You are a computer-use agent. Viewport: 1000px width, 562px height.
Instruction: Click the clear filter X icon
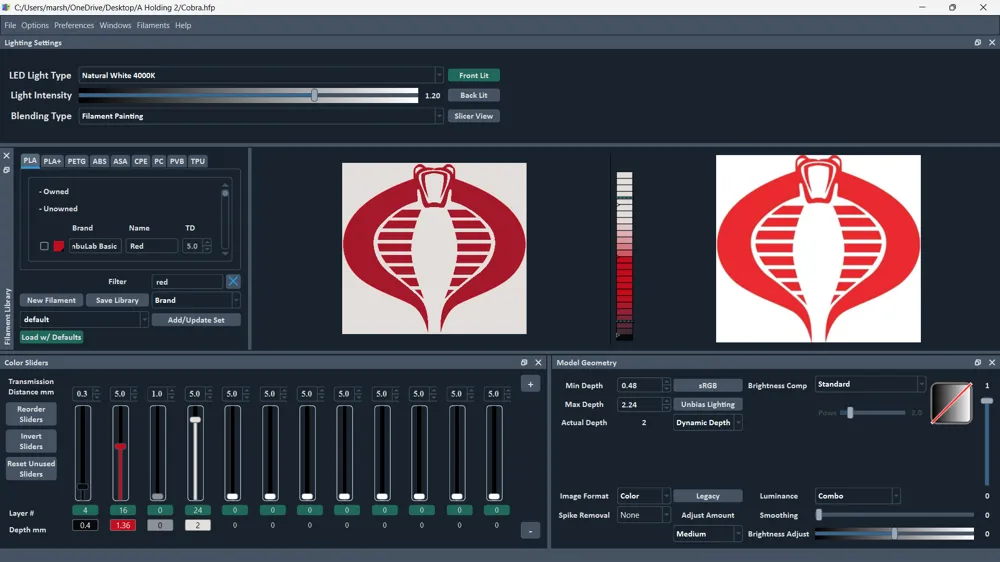tap(233, 281)
